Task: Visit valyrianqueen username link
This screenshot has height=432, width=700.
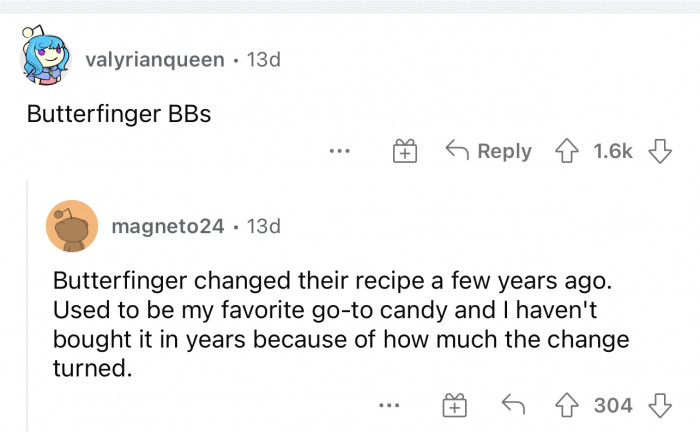Action: [155, 60]
